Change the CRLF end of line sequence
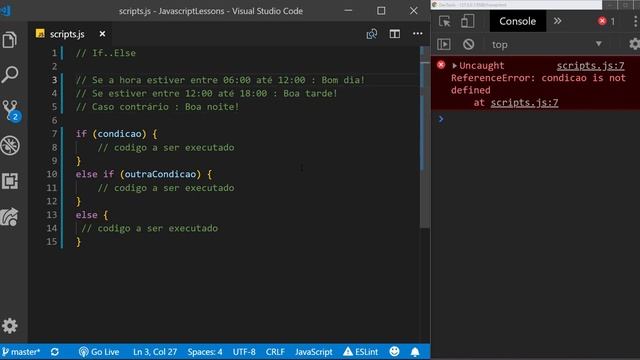 275,352
